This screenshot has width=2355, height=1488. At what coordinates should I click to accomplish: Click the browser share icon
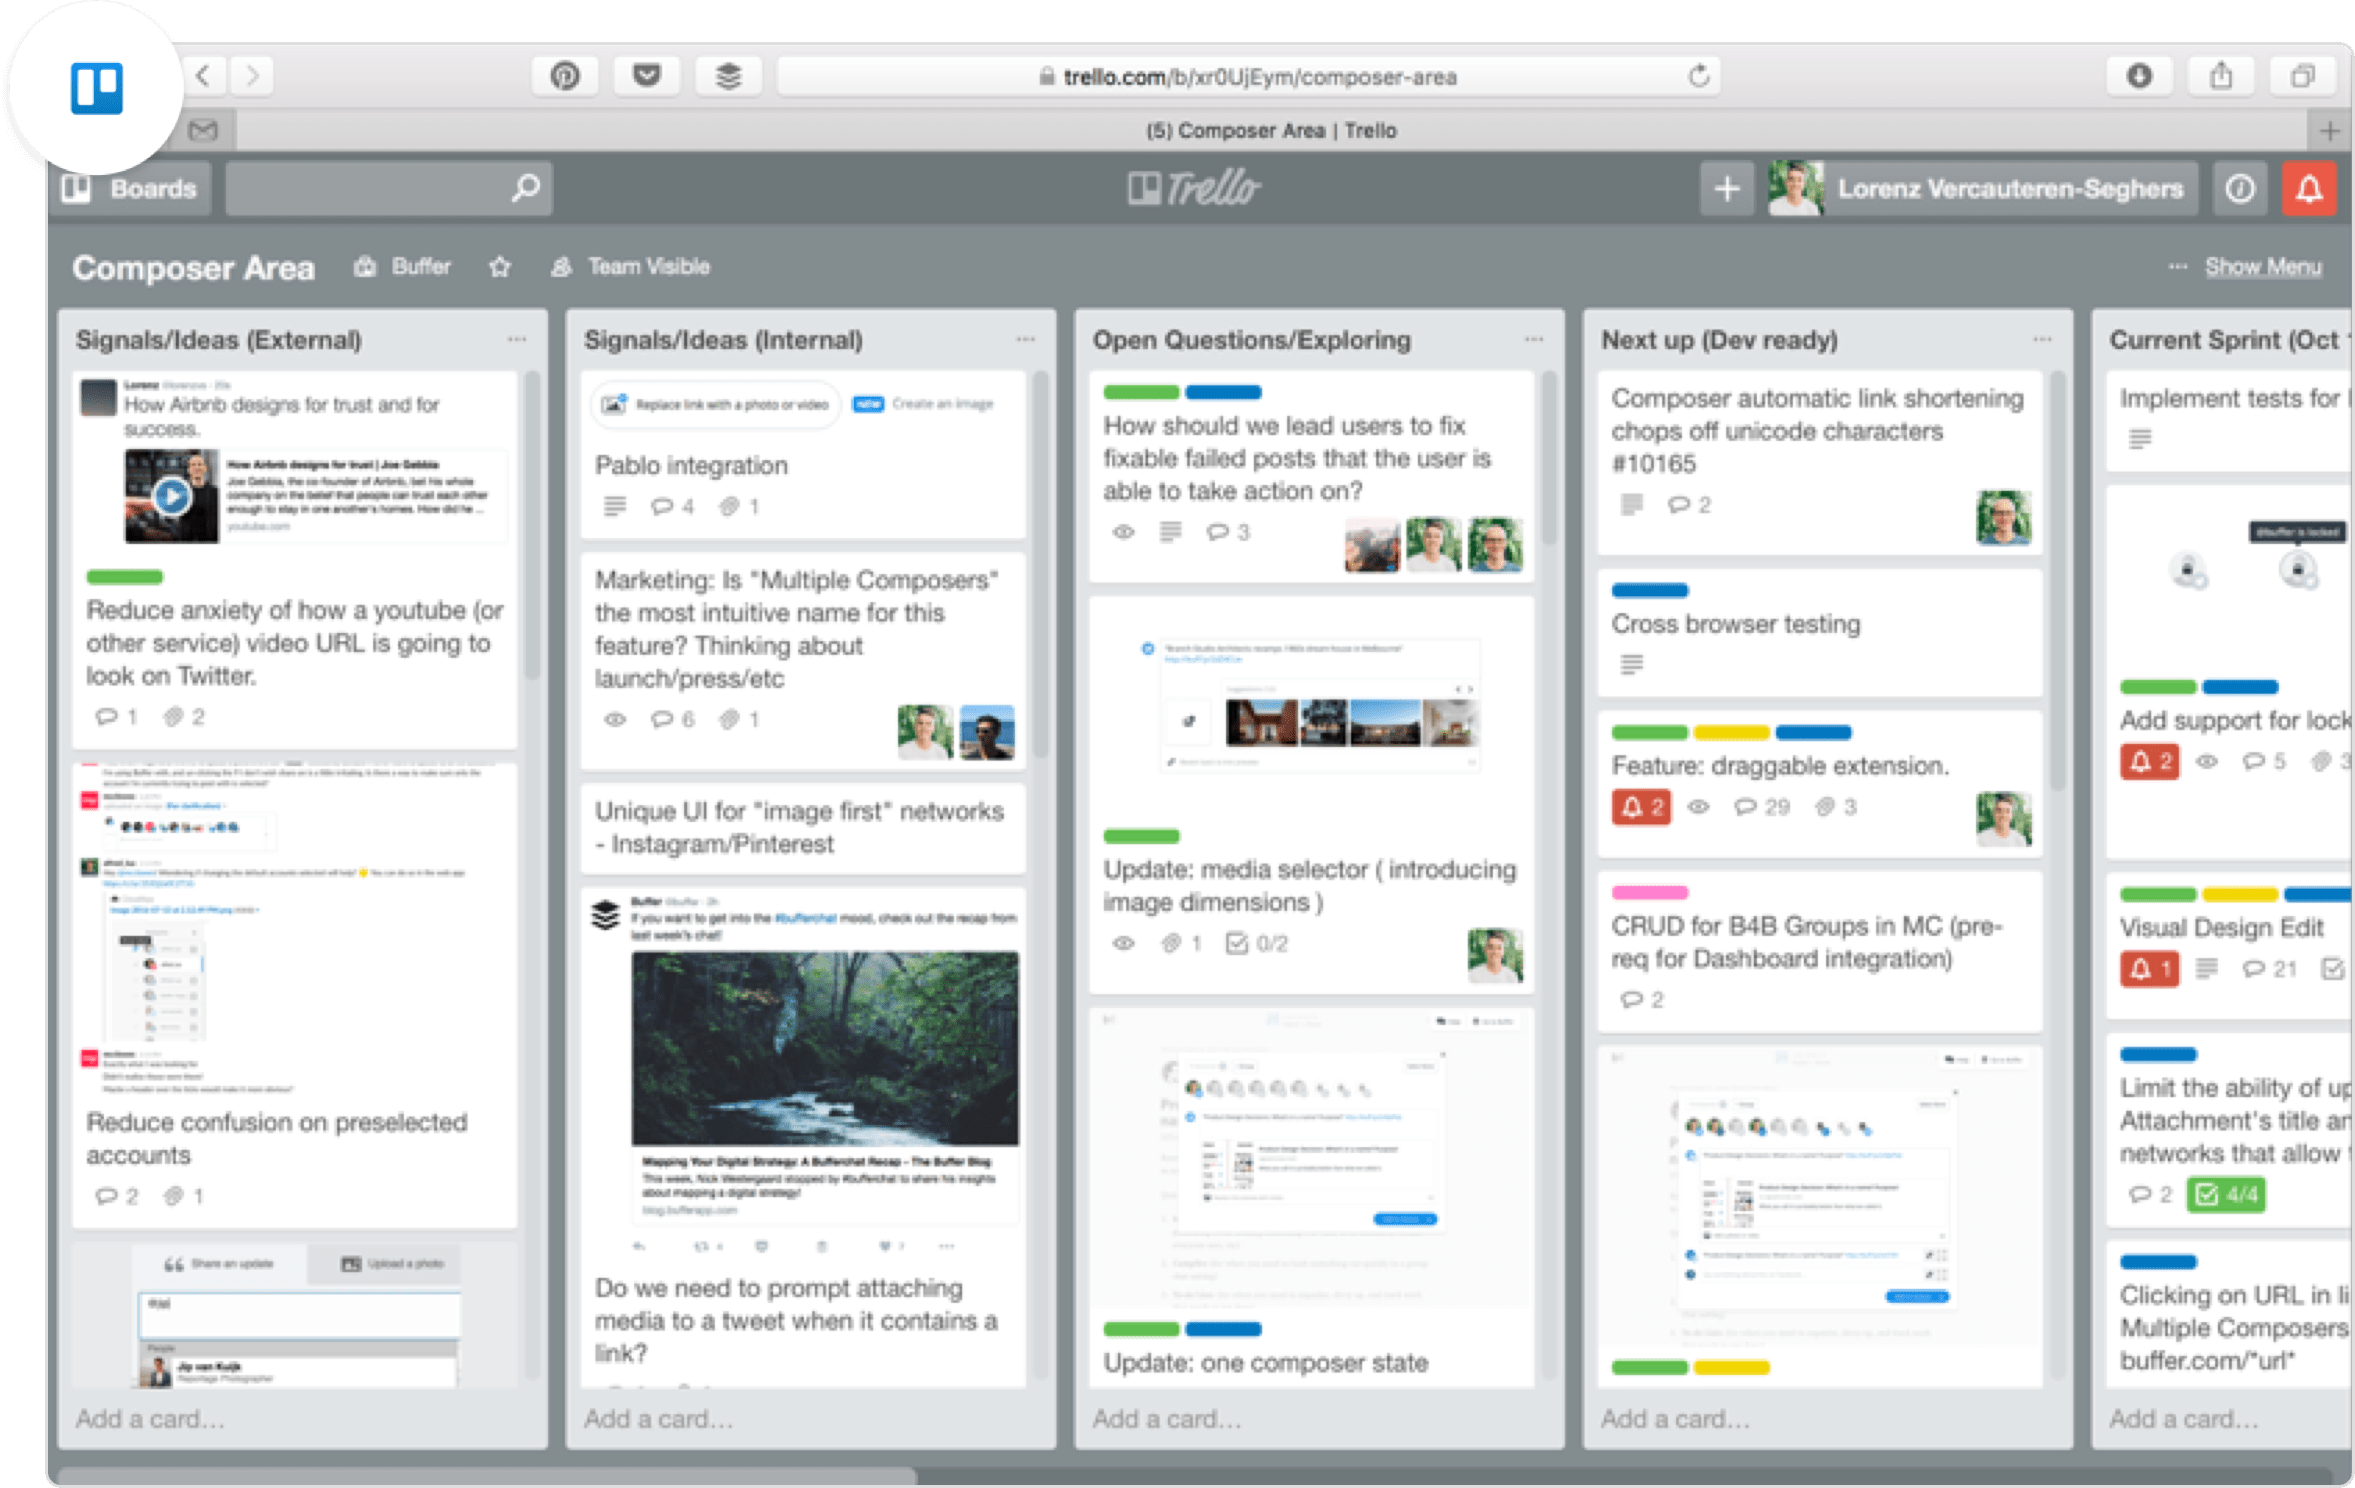pyautogui.click(x=2221, y=76)
